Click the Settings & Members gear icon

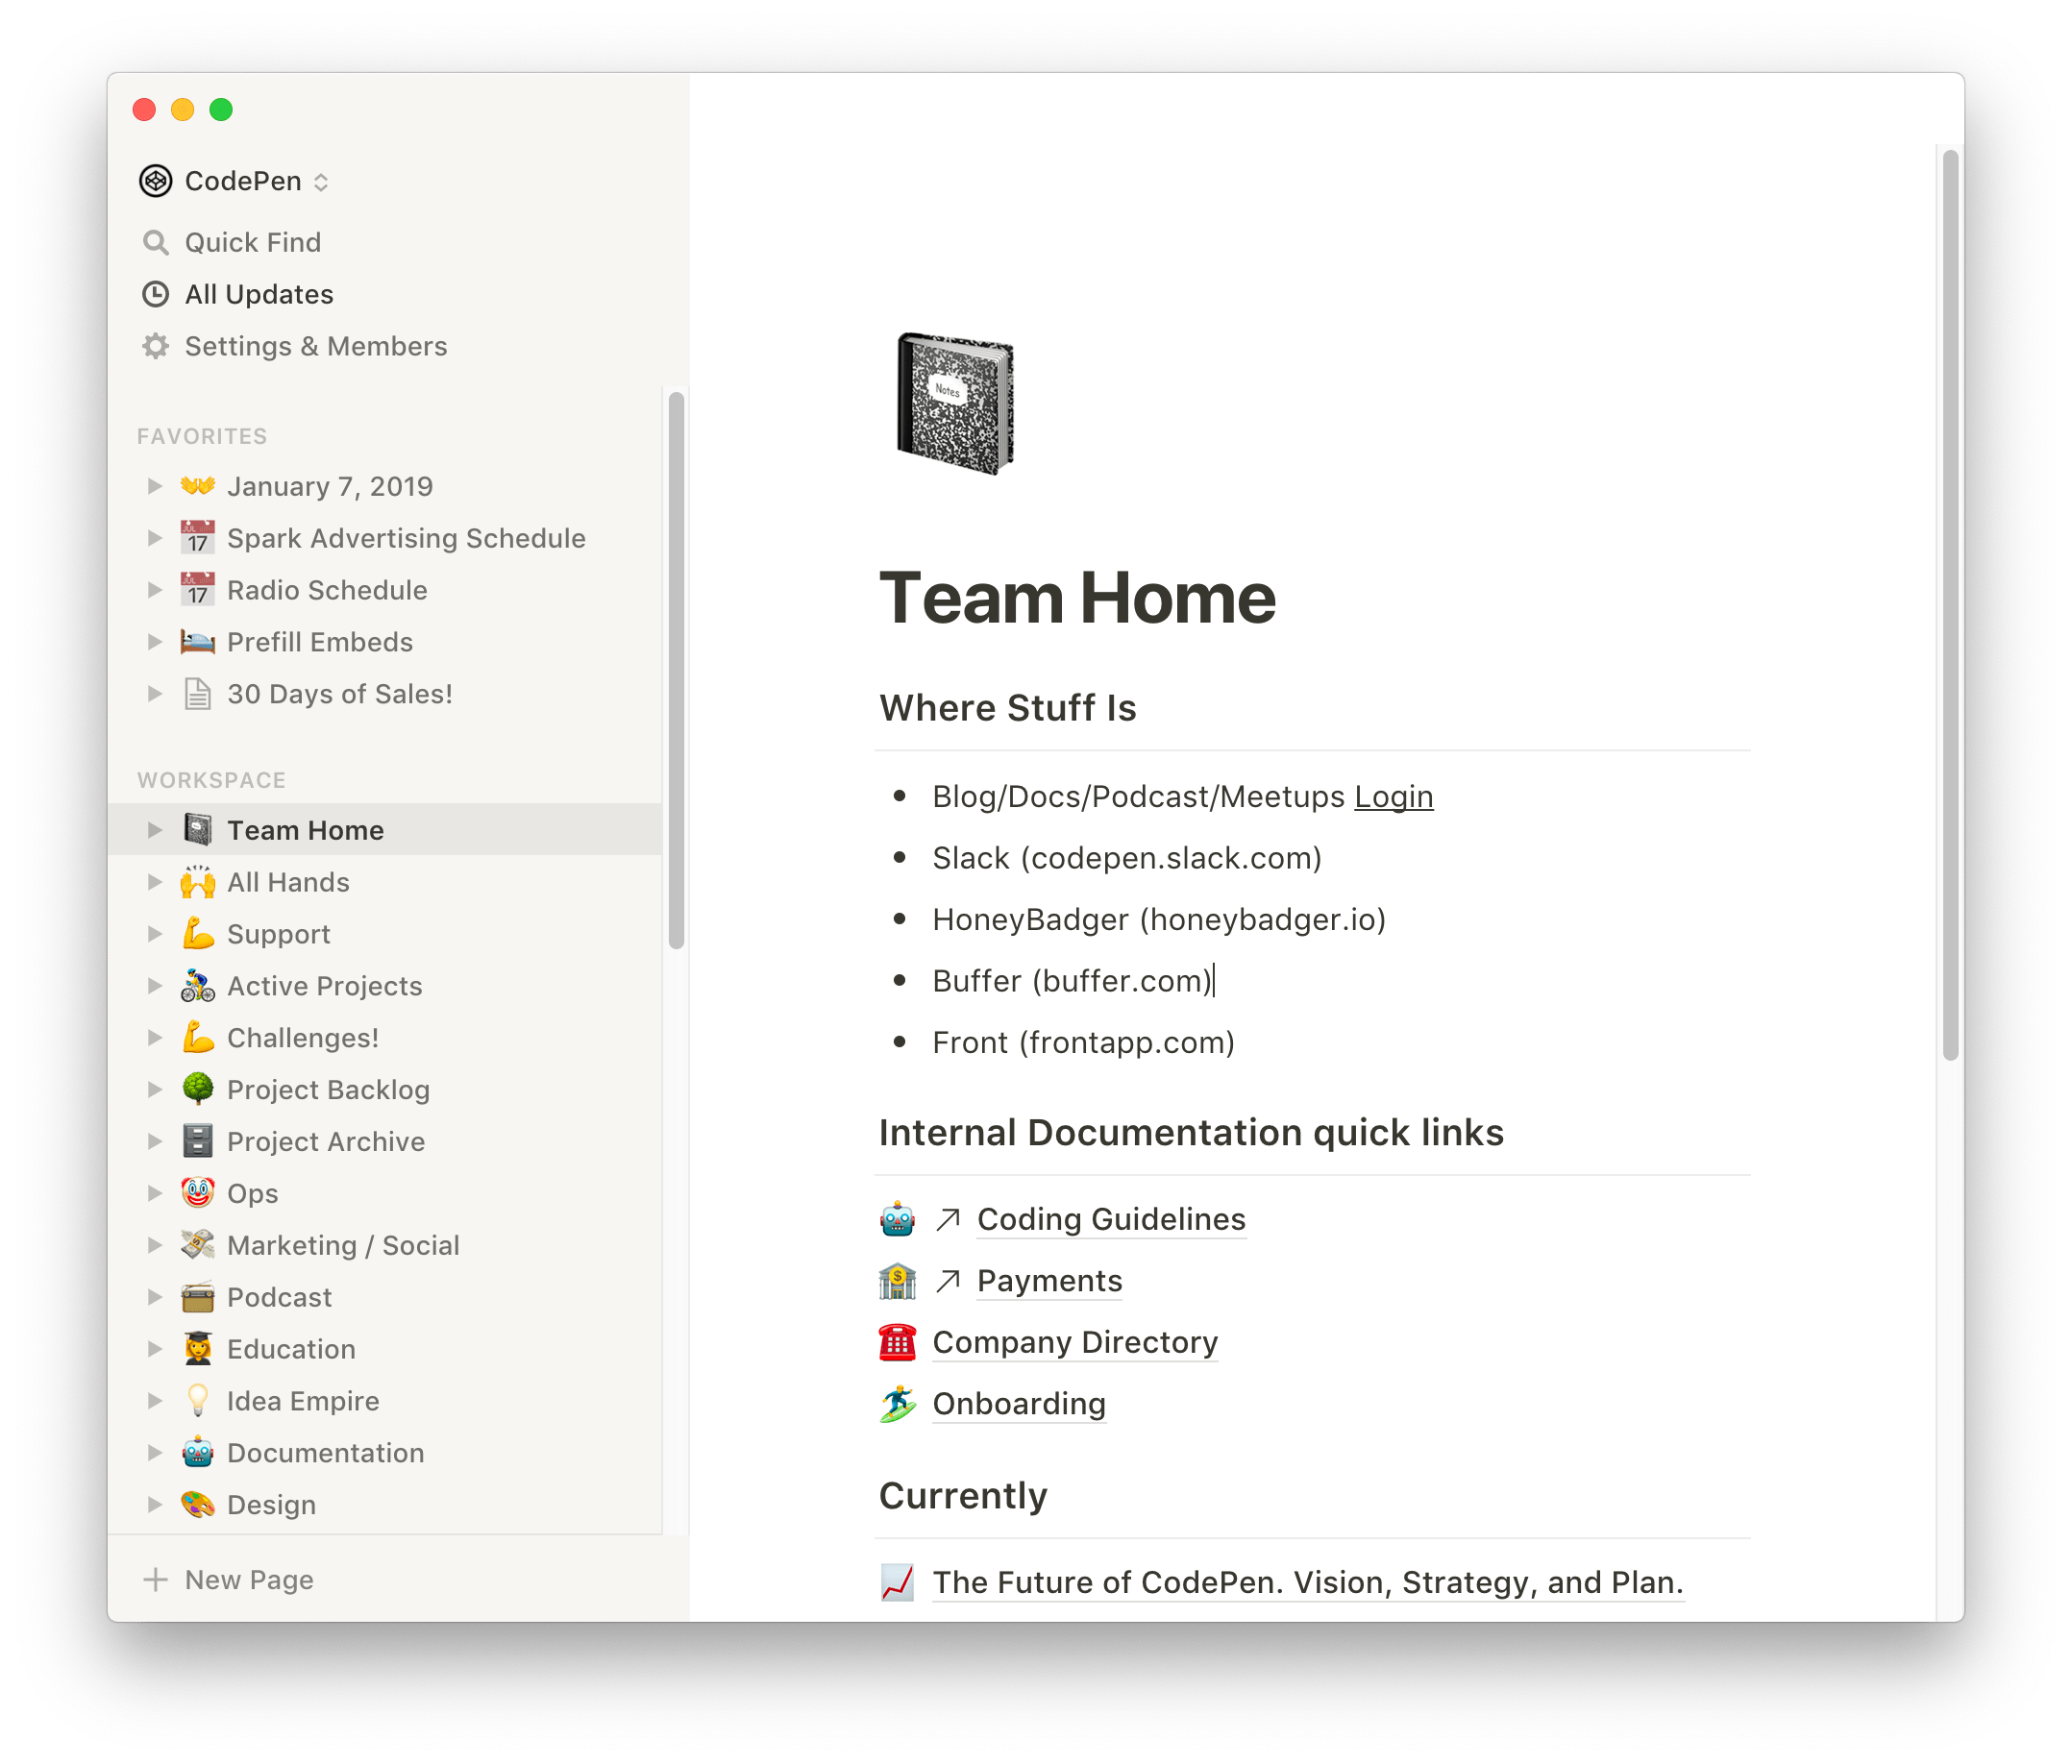tap(155, 346)
